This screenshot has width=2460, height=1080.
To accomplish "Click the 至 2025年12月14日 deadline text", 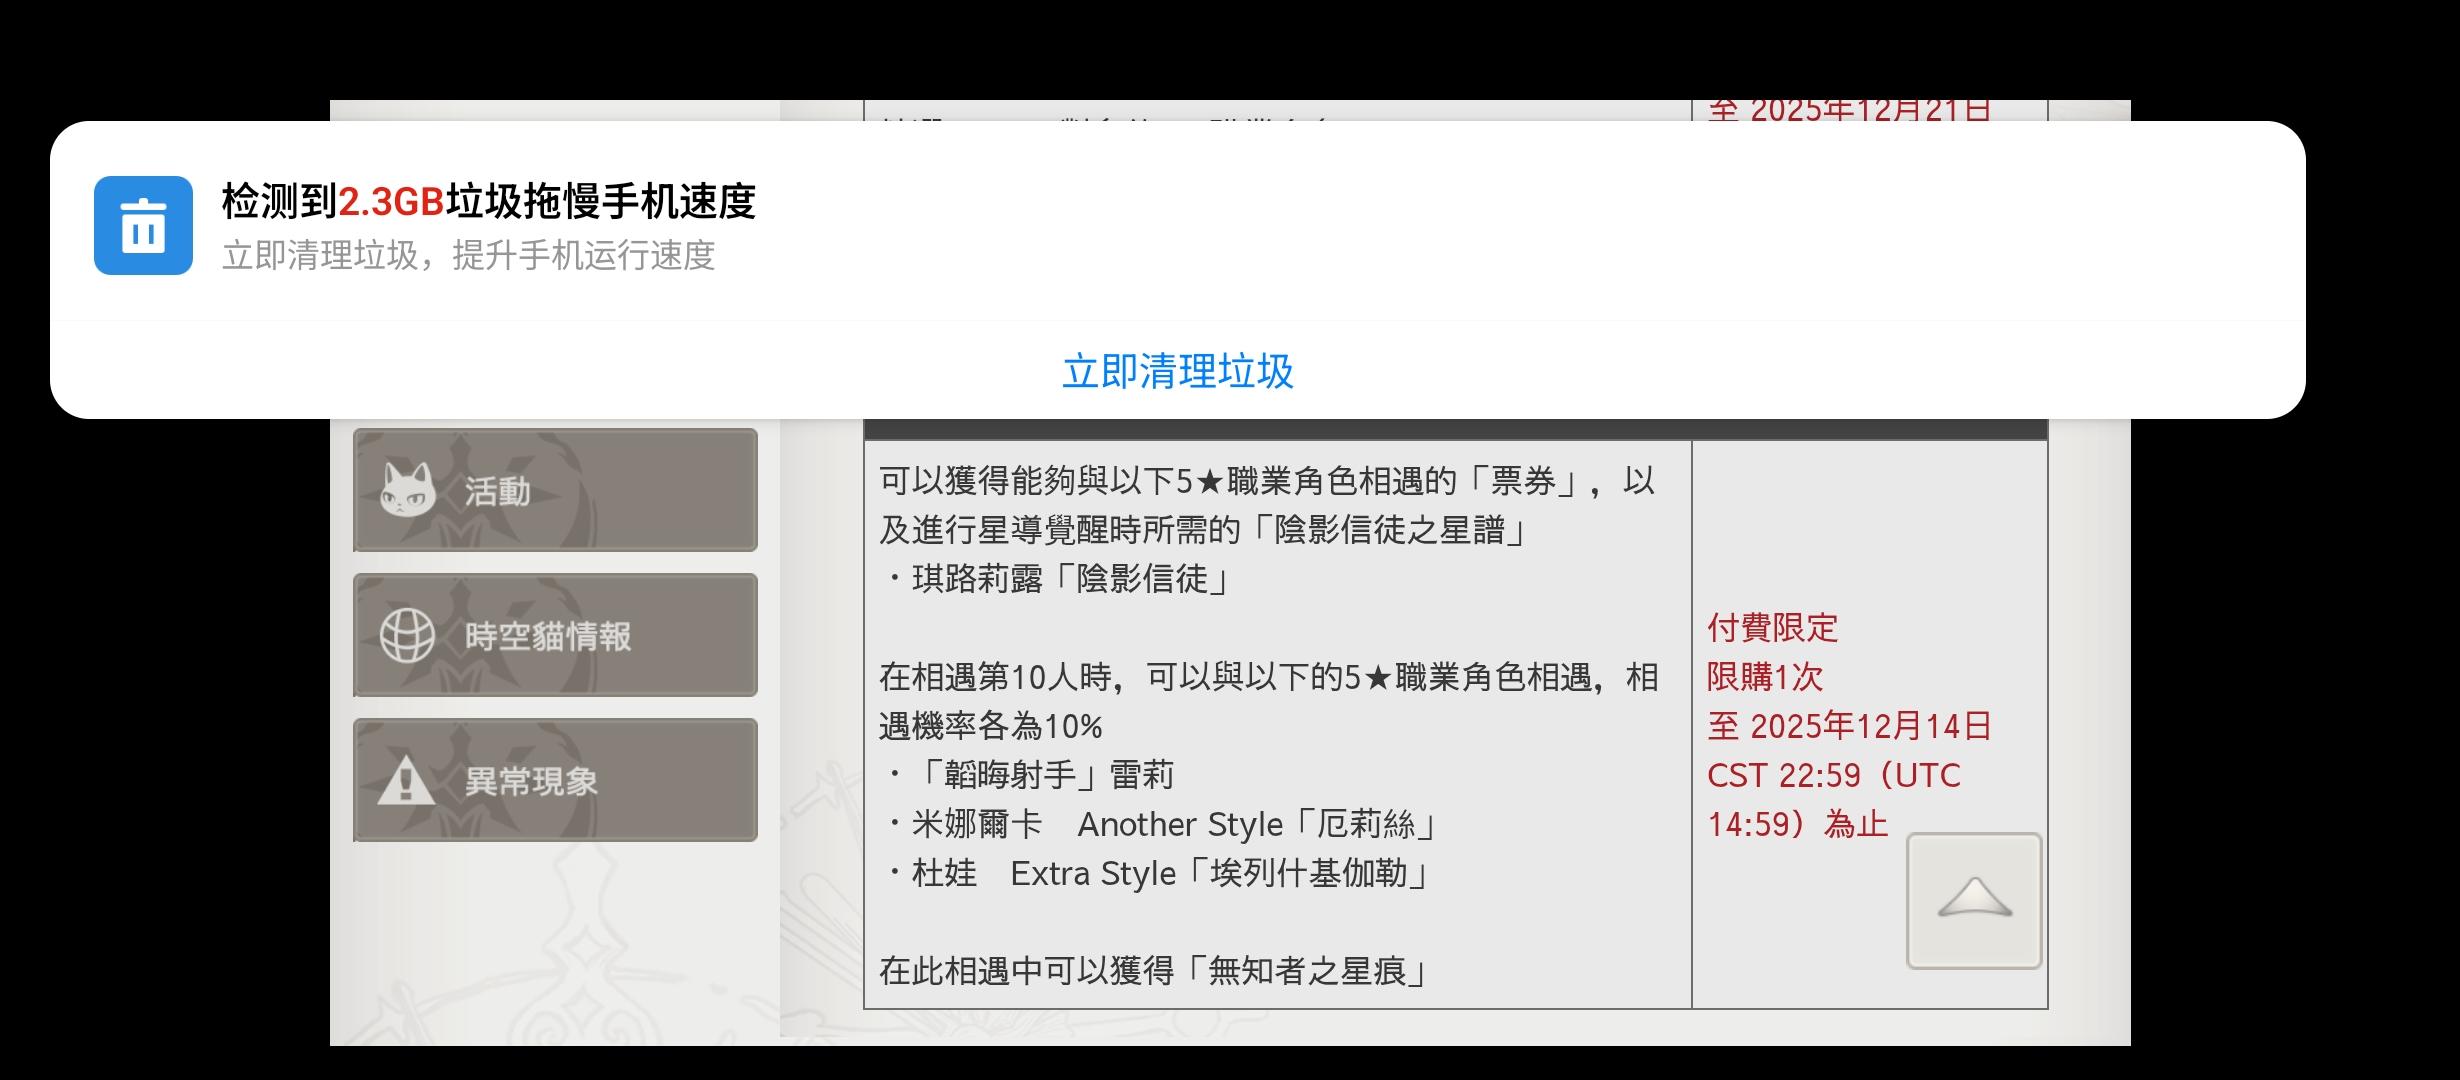I will (1848, 726).
